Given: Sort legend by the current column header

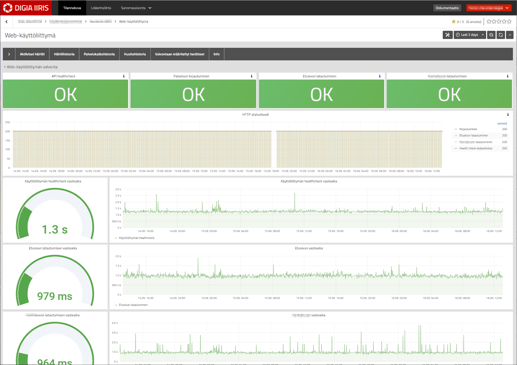Looking at the screenshot, I should tap(502, 123).
